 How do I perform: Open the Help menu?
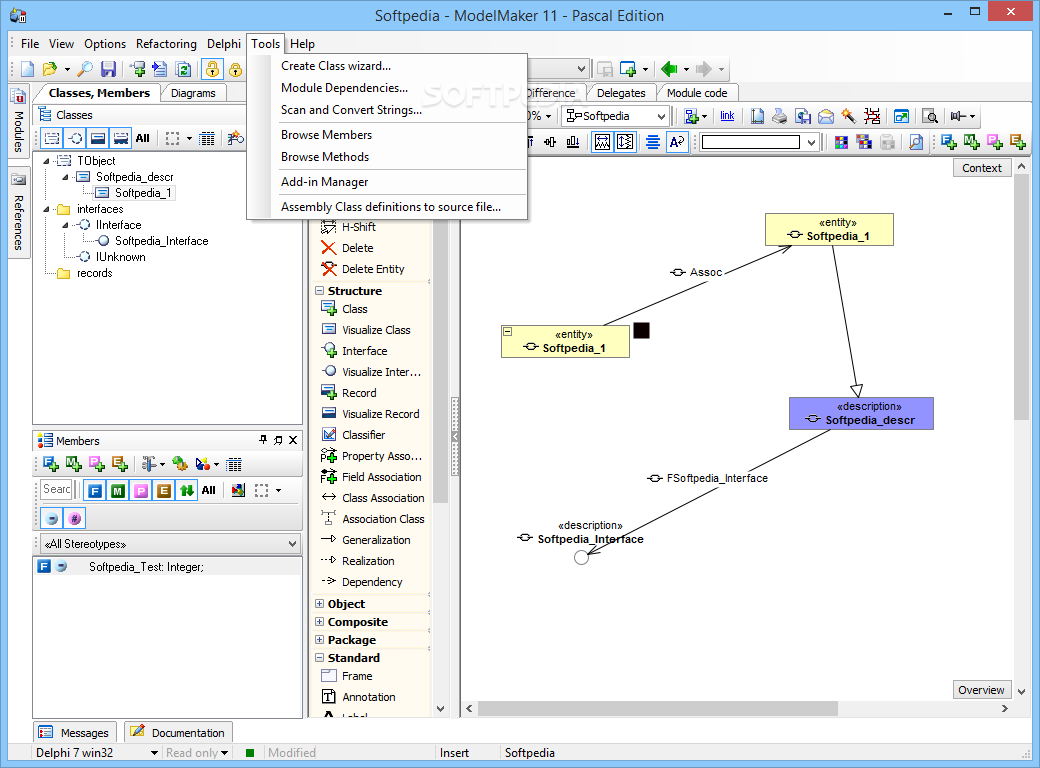[x=302, y=44]
